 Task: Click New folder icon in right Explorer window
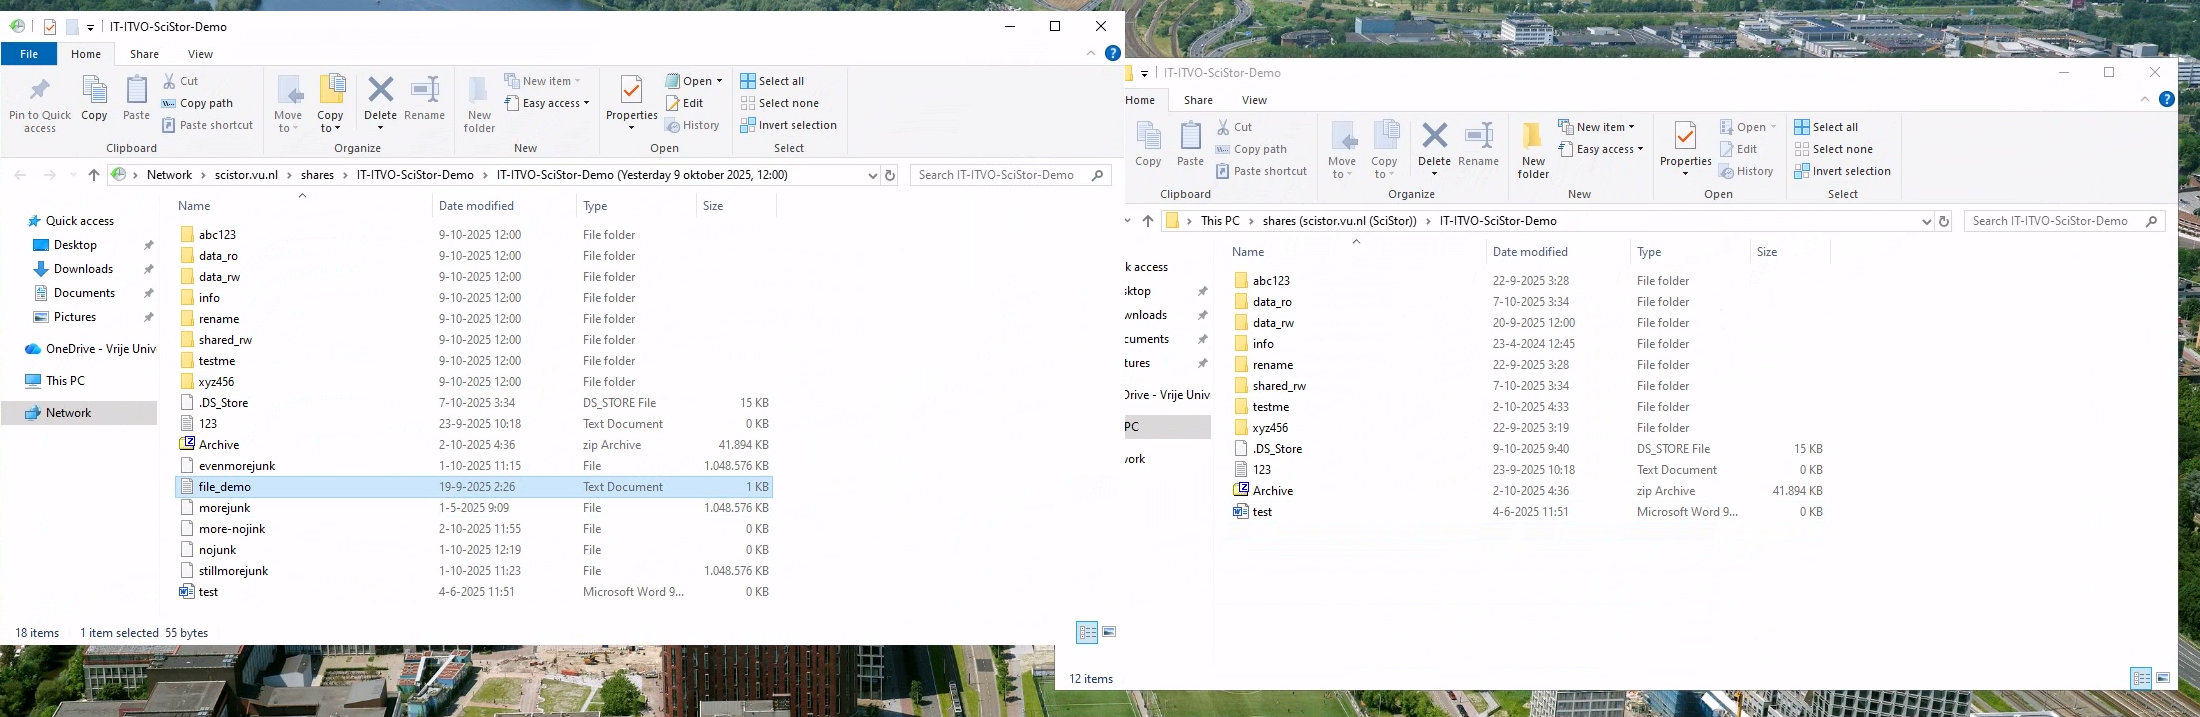tap(1532, 137)
